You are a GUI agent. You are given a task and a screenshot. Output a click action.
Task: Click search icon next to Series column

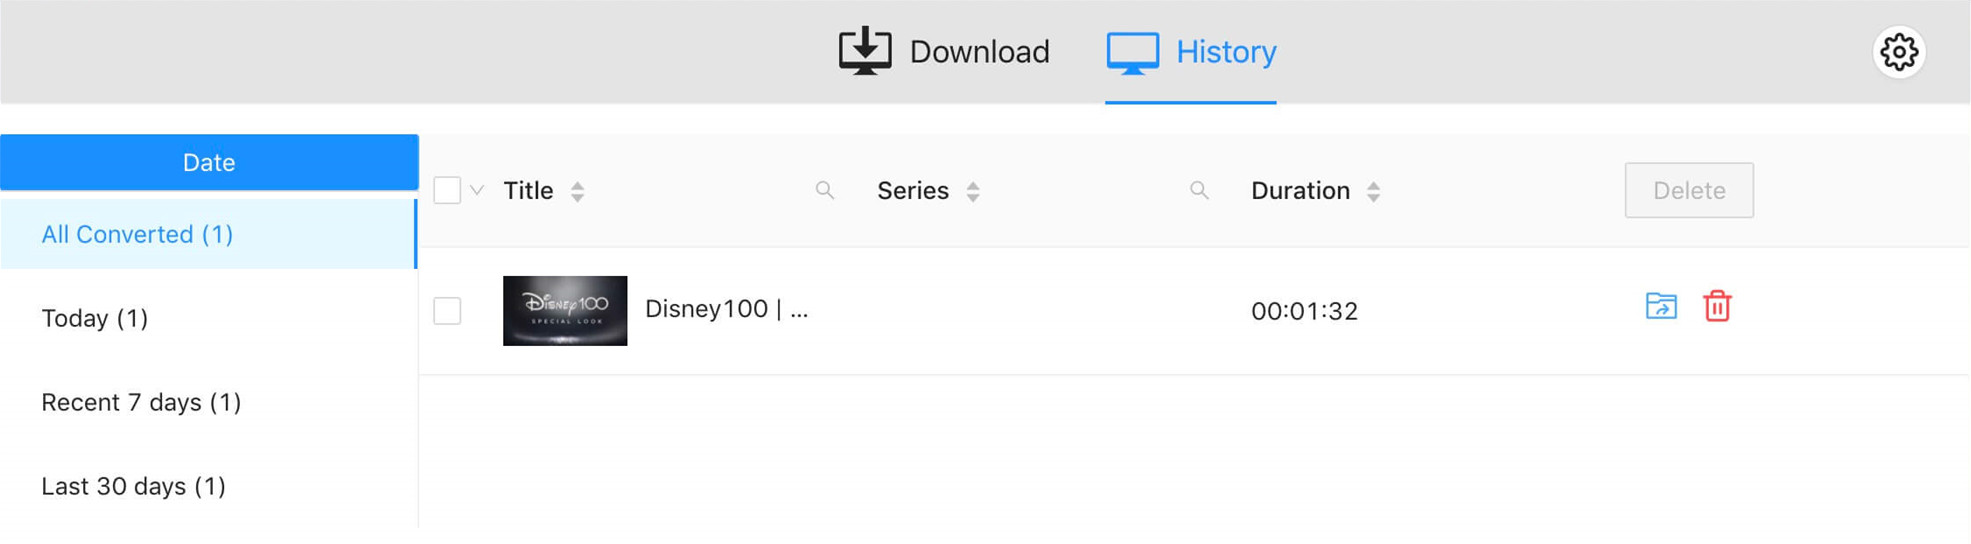[1199, 190]
